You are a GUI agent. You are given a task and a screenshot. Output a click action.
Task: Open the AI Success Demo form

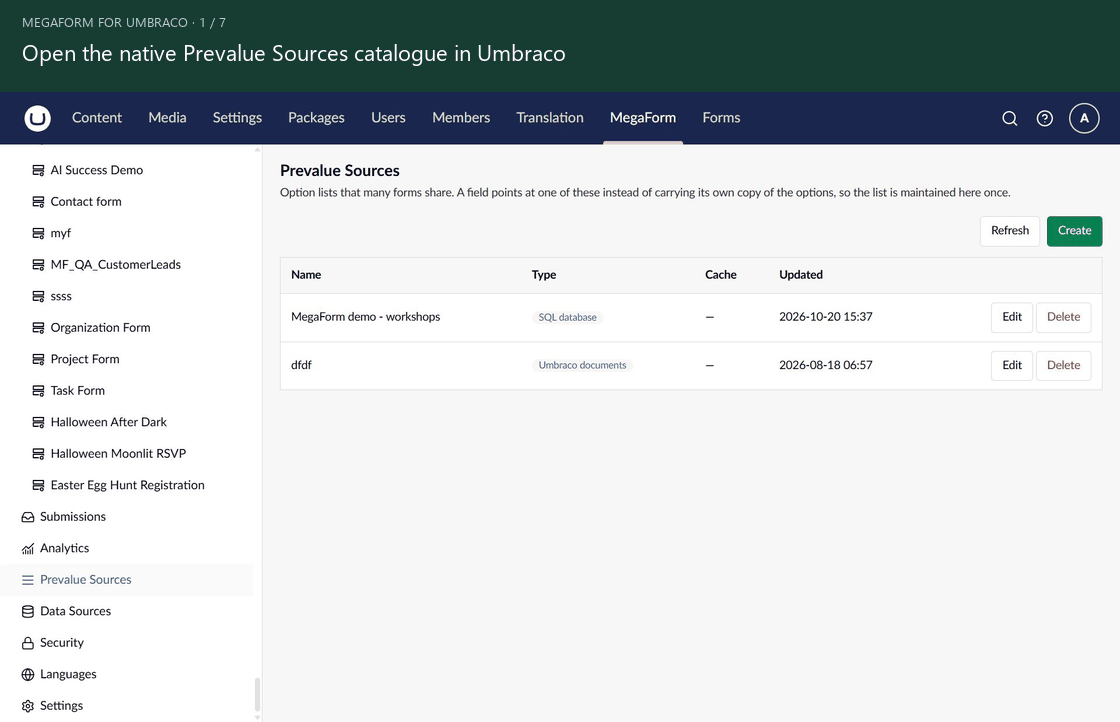coord(96,170)
